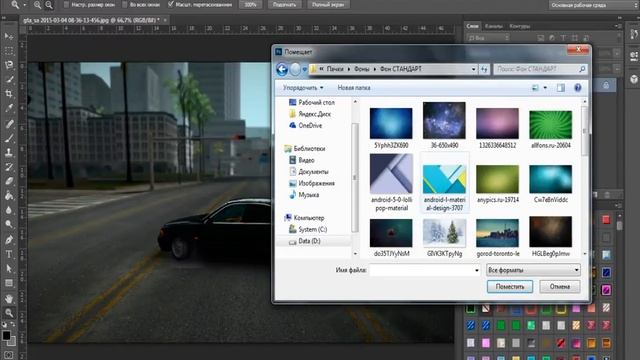Select the Rectangular Marquee tool
640x360 pixels.
pyautogui.click(x=9, y=51)
